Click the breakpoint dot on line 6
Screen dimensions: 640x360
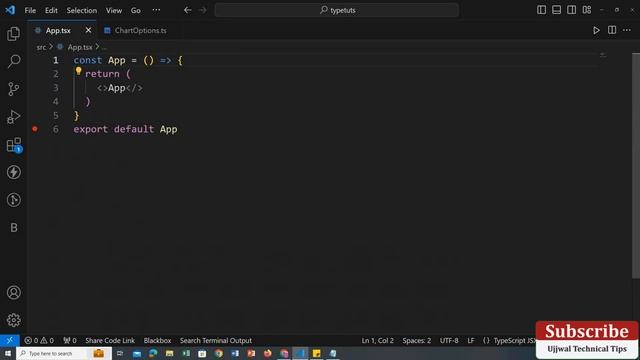(x=35, y=129)
